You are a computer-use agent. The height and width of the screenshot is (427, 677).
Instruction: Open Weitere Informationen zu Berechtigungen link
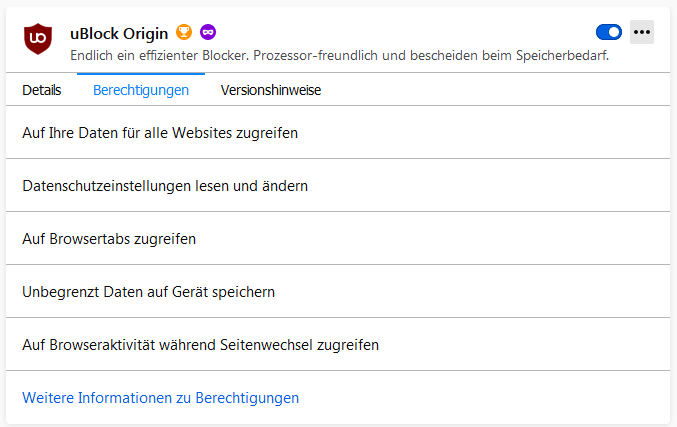[161, 398]
